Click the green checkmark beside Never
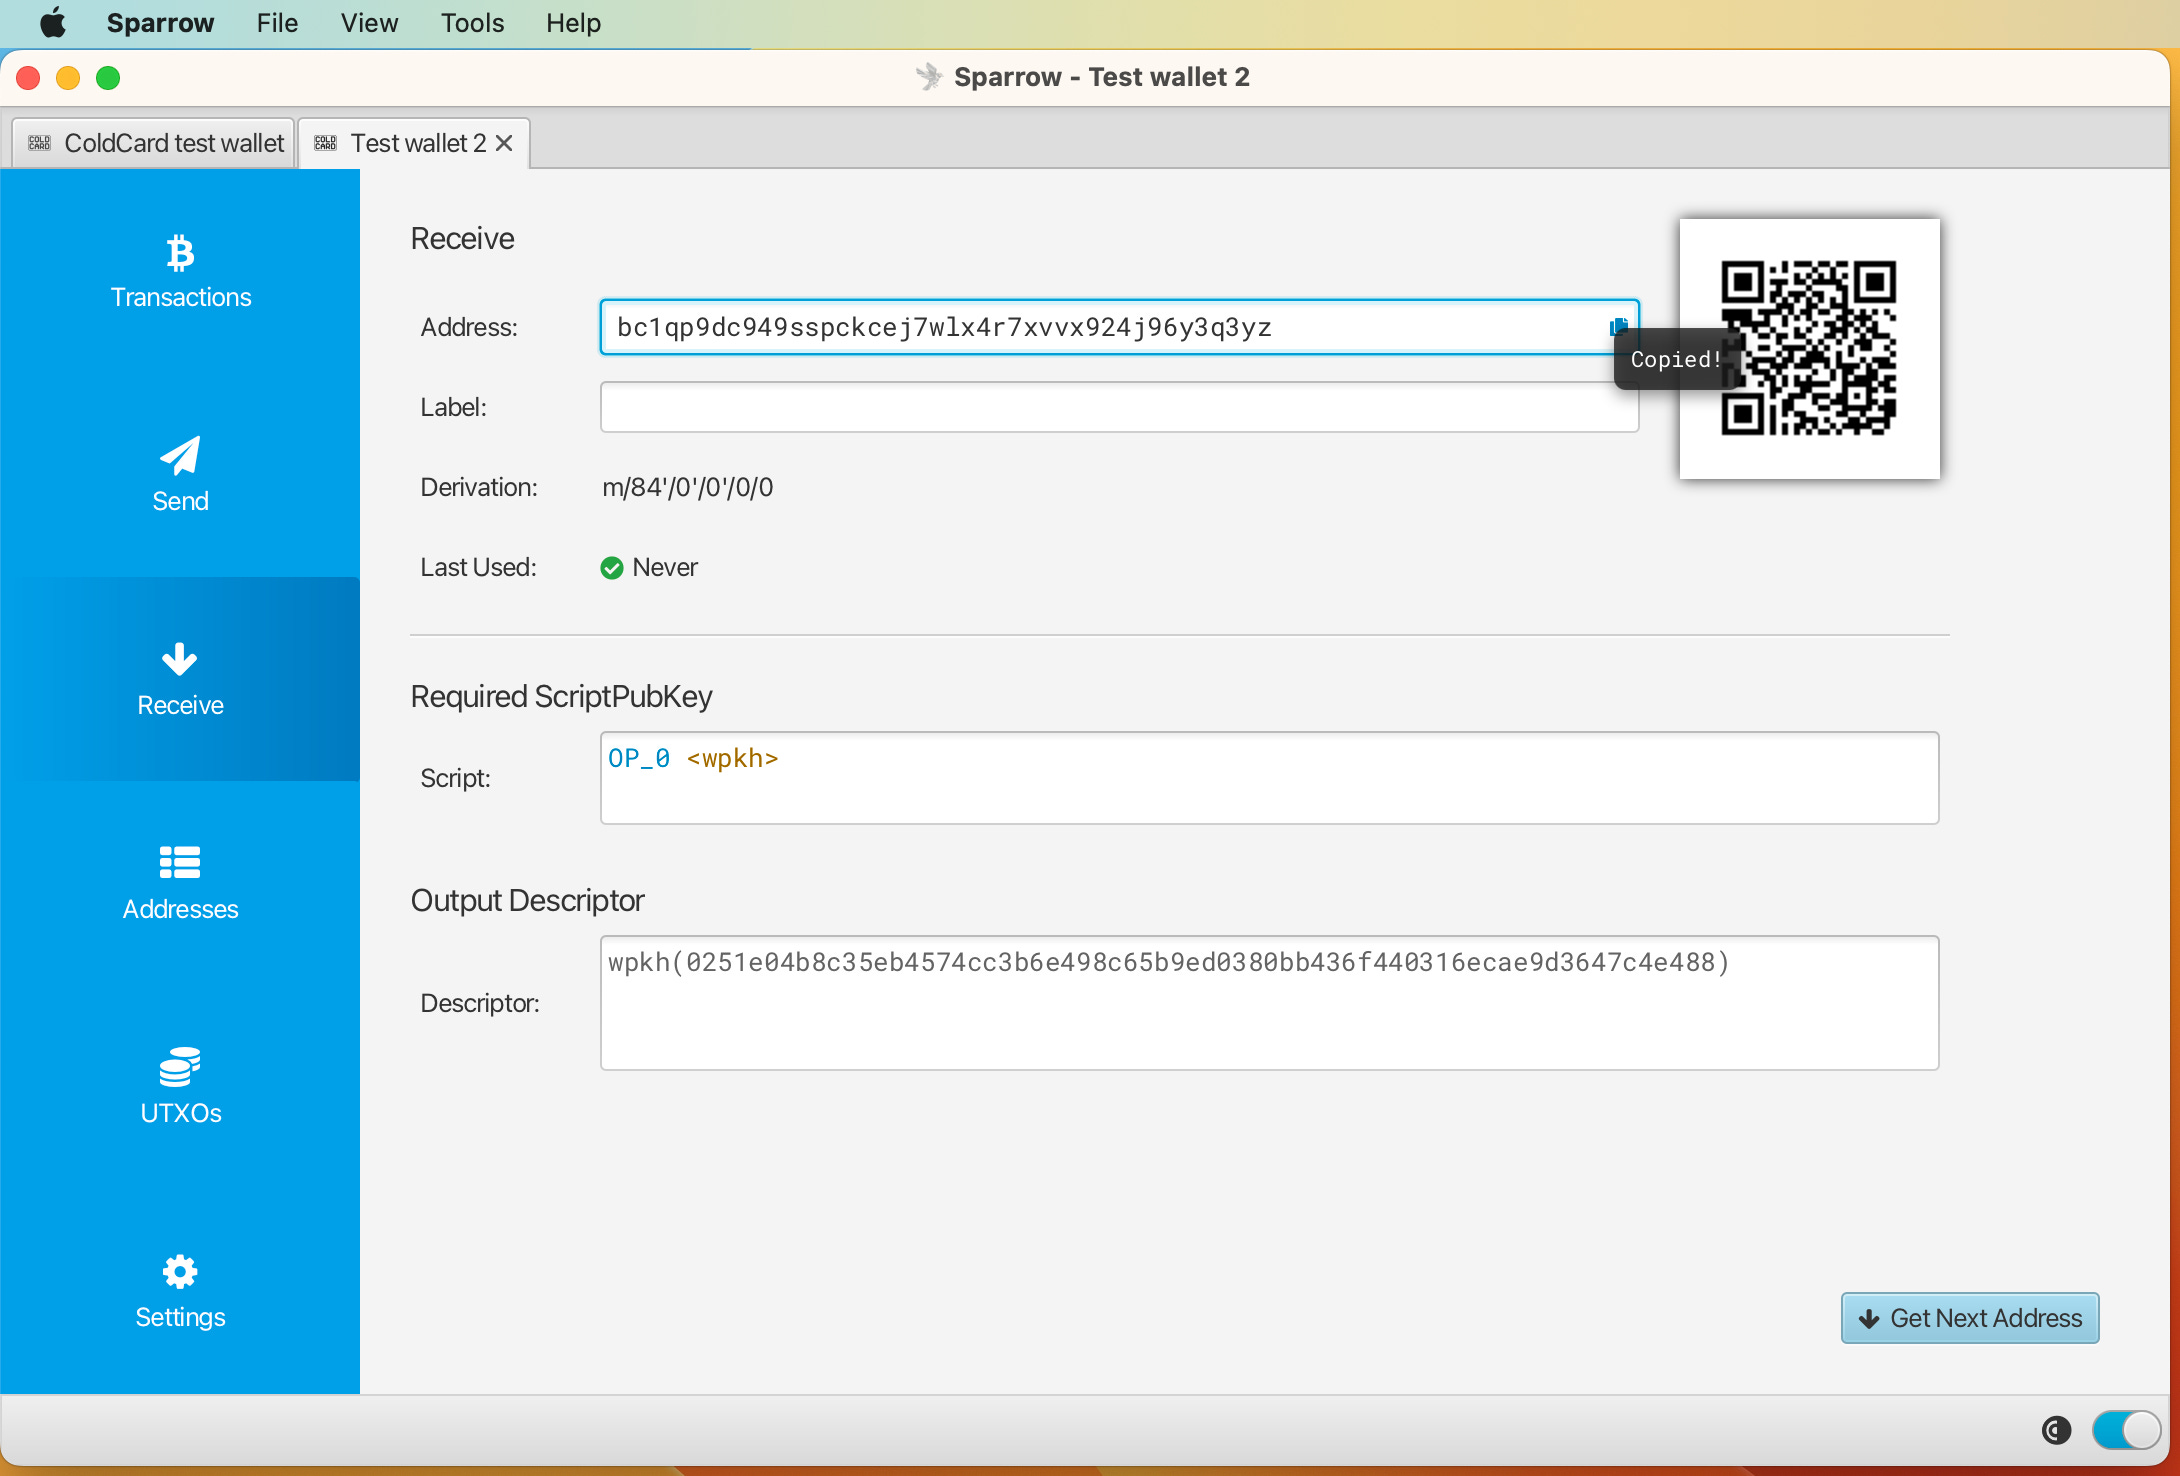The image size is (2180, 1476). 612,568
